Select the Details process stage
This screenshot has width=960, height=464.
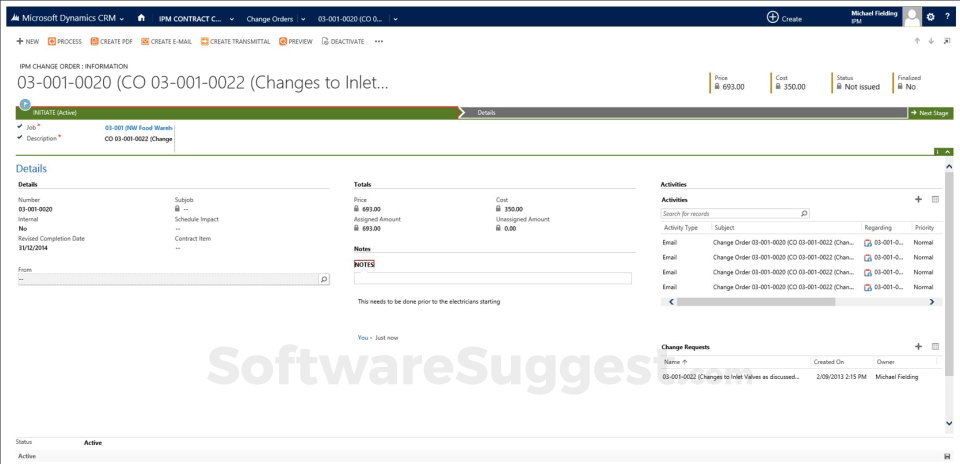click(x=683, y=113)
